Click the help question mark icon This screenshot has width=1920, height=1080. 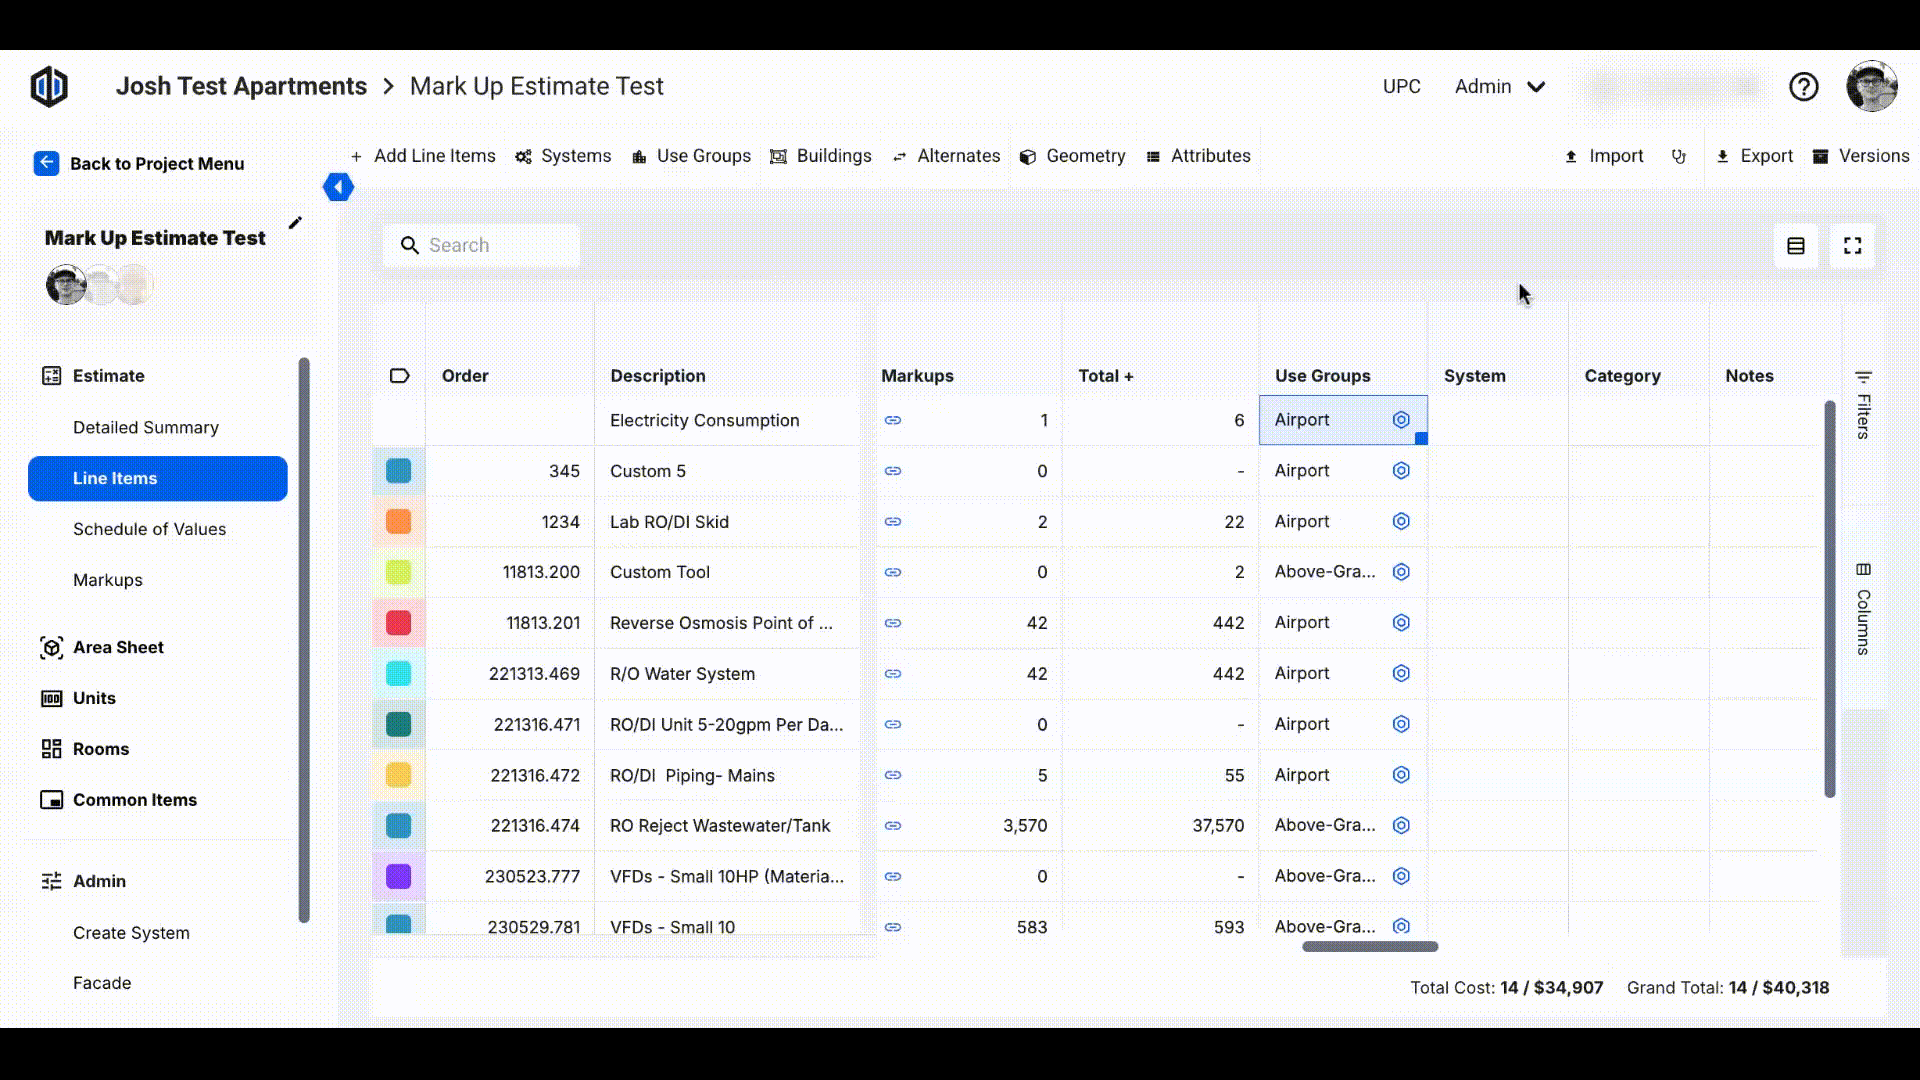click(1803, 87)
